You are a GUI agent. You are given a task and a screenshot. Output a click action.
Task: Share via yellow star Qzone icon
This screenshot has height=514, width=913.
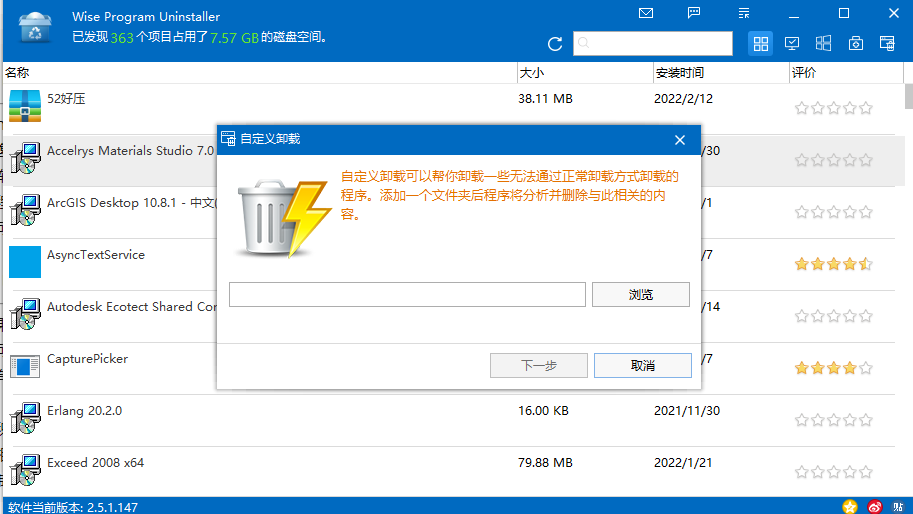(850, 506)
